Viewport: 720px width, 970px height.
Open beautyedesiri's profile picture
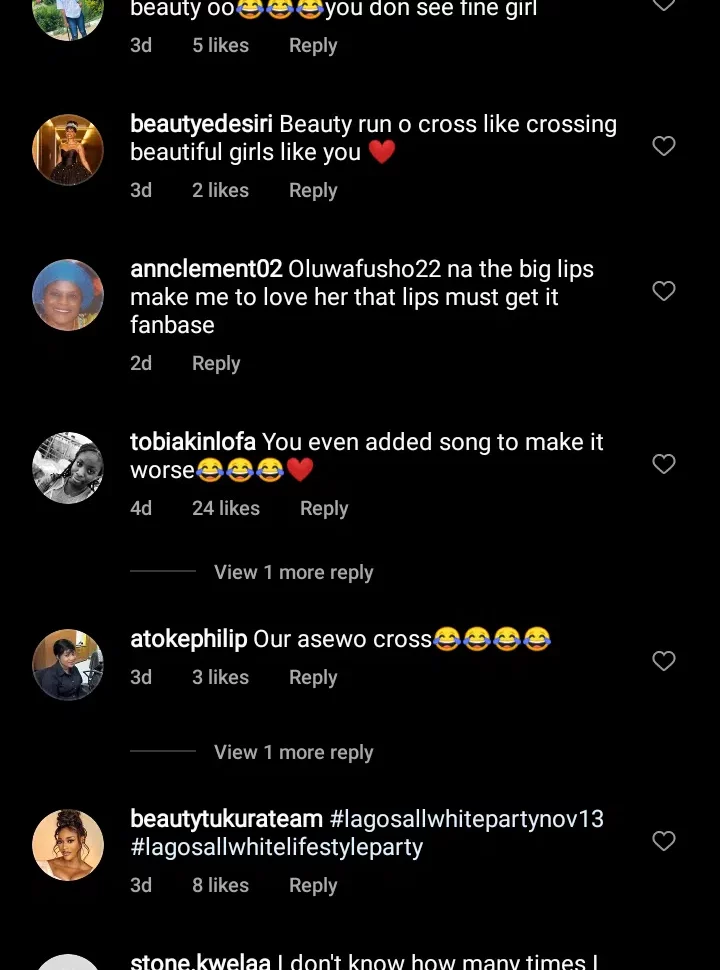pos(68,150)
